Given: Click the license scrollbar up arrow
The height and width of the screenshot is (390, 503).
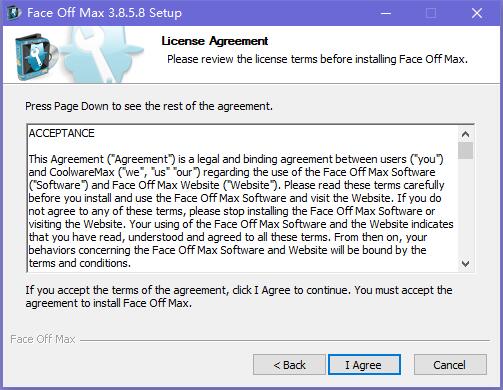Looking at the screenshot, I should 465,134.
